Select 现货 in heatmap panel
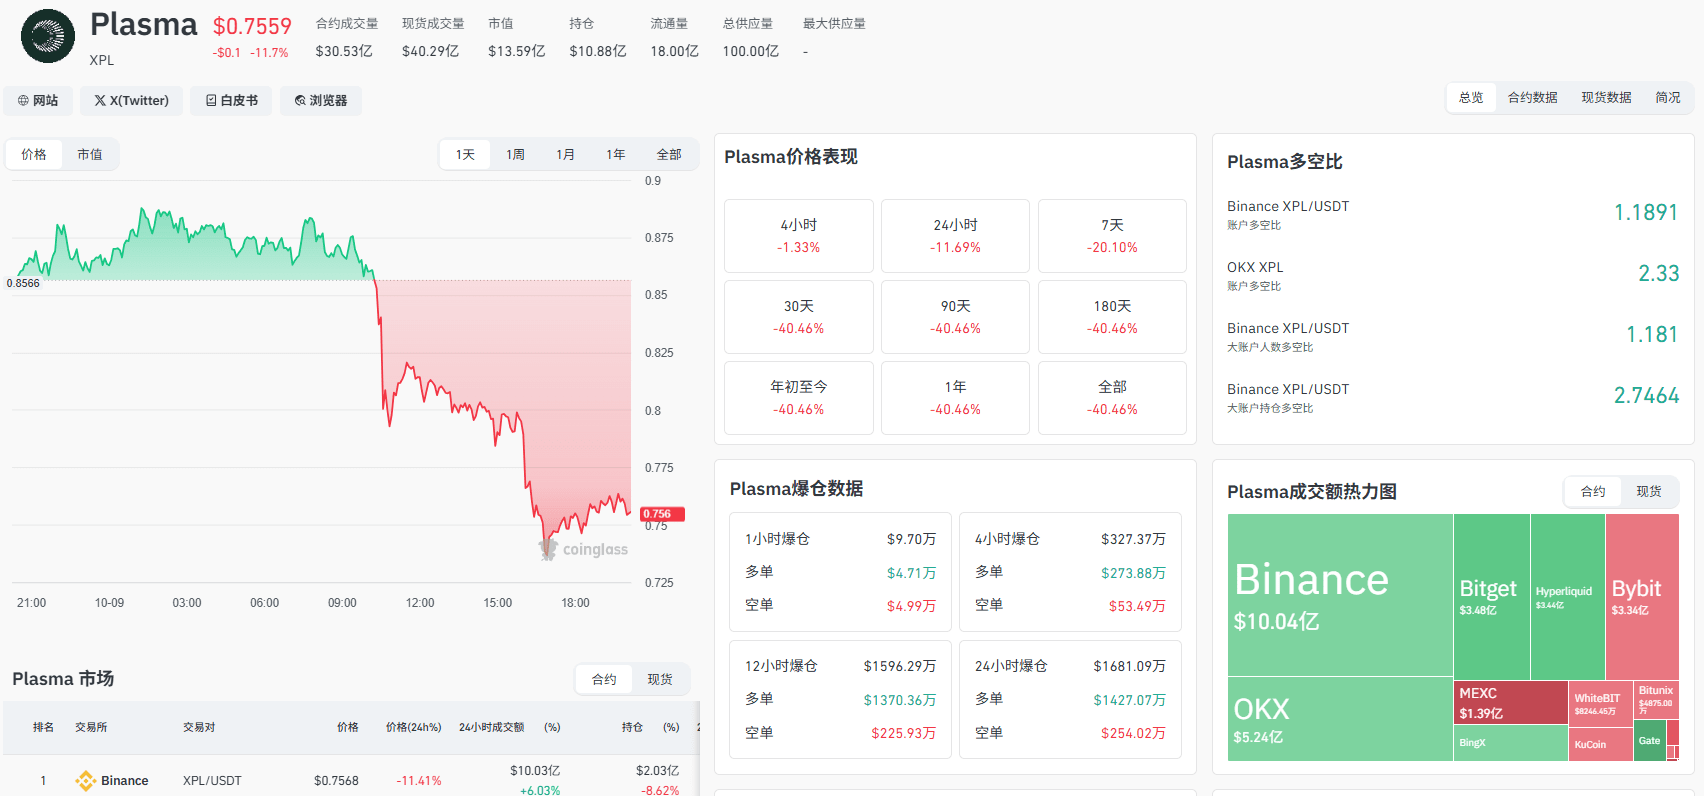Viewport: 1704px width, 796px height. tap(1649, 492)
